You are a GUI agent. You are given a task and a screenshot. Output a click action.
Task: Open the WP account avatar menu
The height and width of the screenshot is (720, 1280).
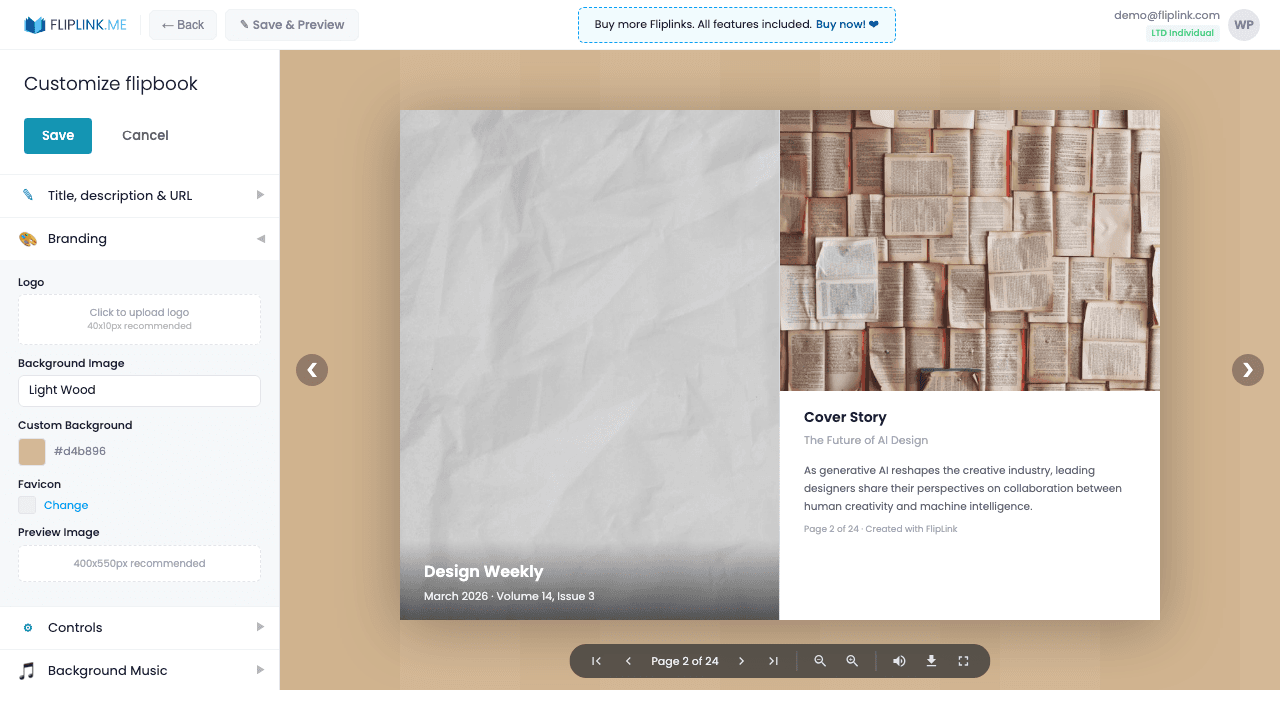[1243, 24]
